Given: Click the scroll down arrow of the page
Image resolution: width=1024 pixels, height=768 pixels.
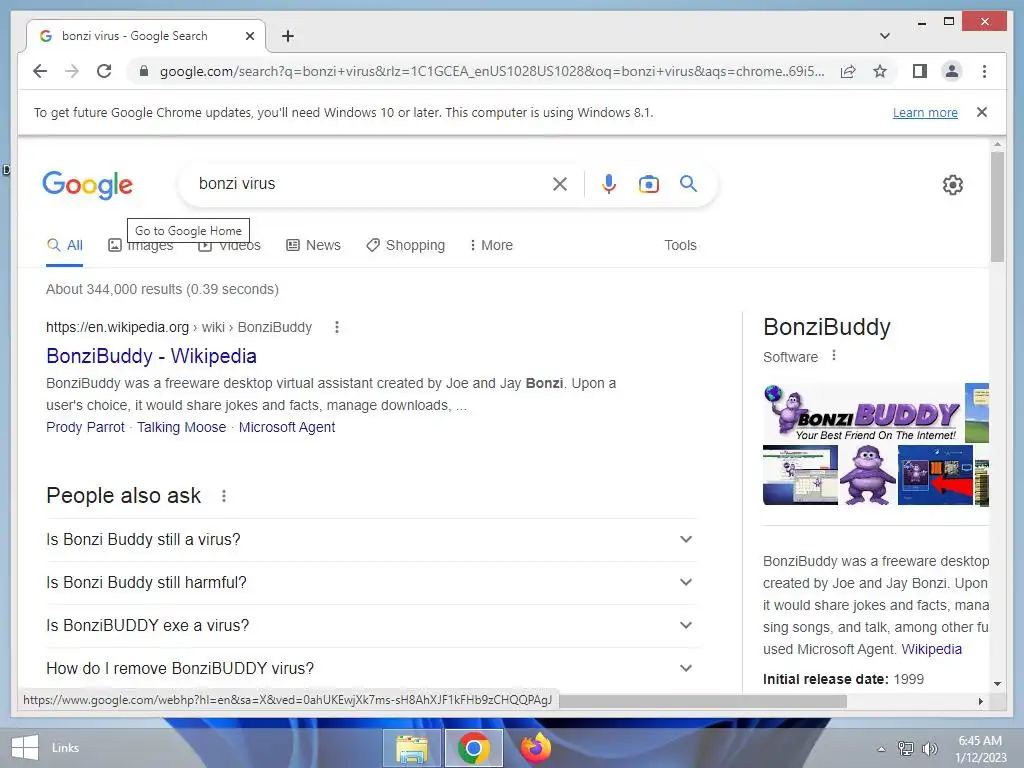Looking at the screenshot, I should pos(997,684).
